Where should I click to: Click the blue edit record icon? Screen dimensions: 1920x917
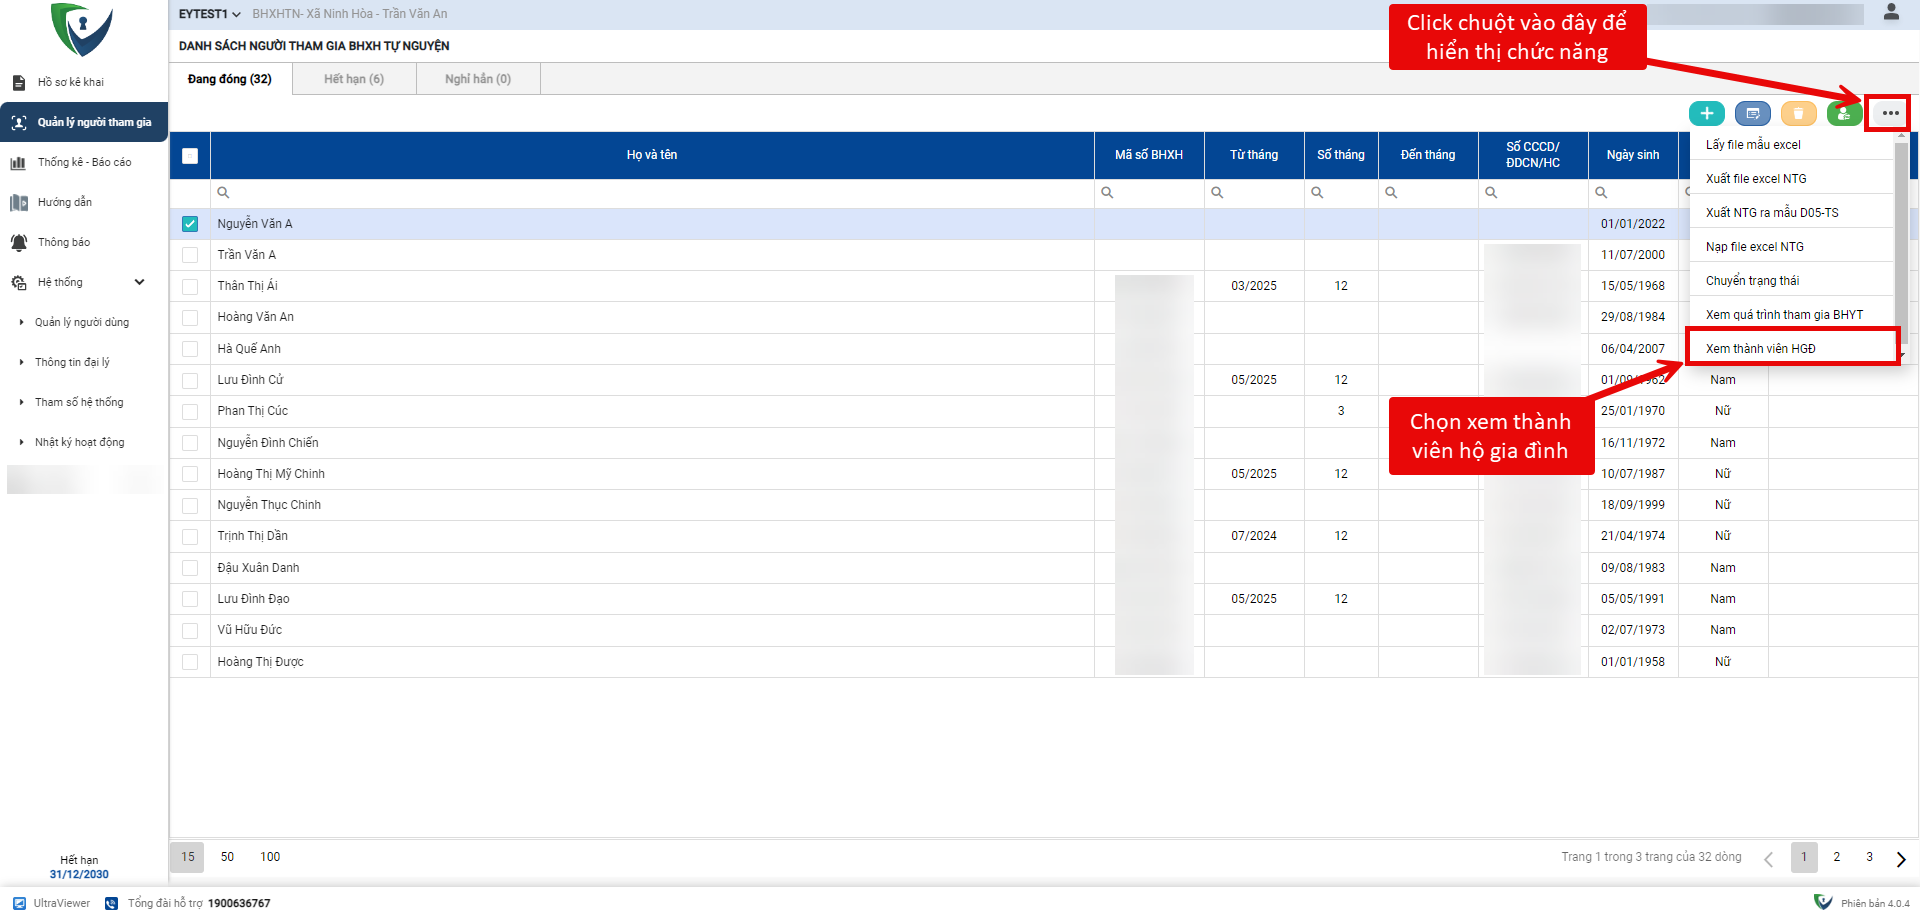click(1752, 114)
